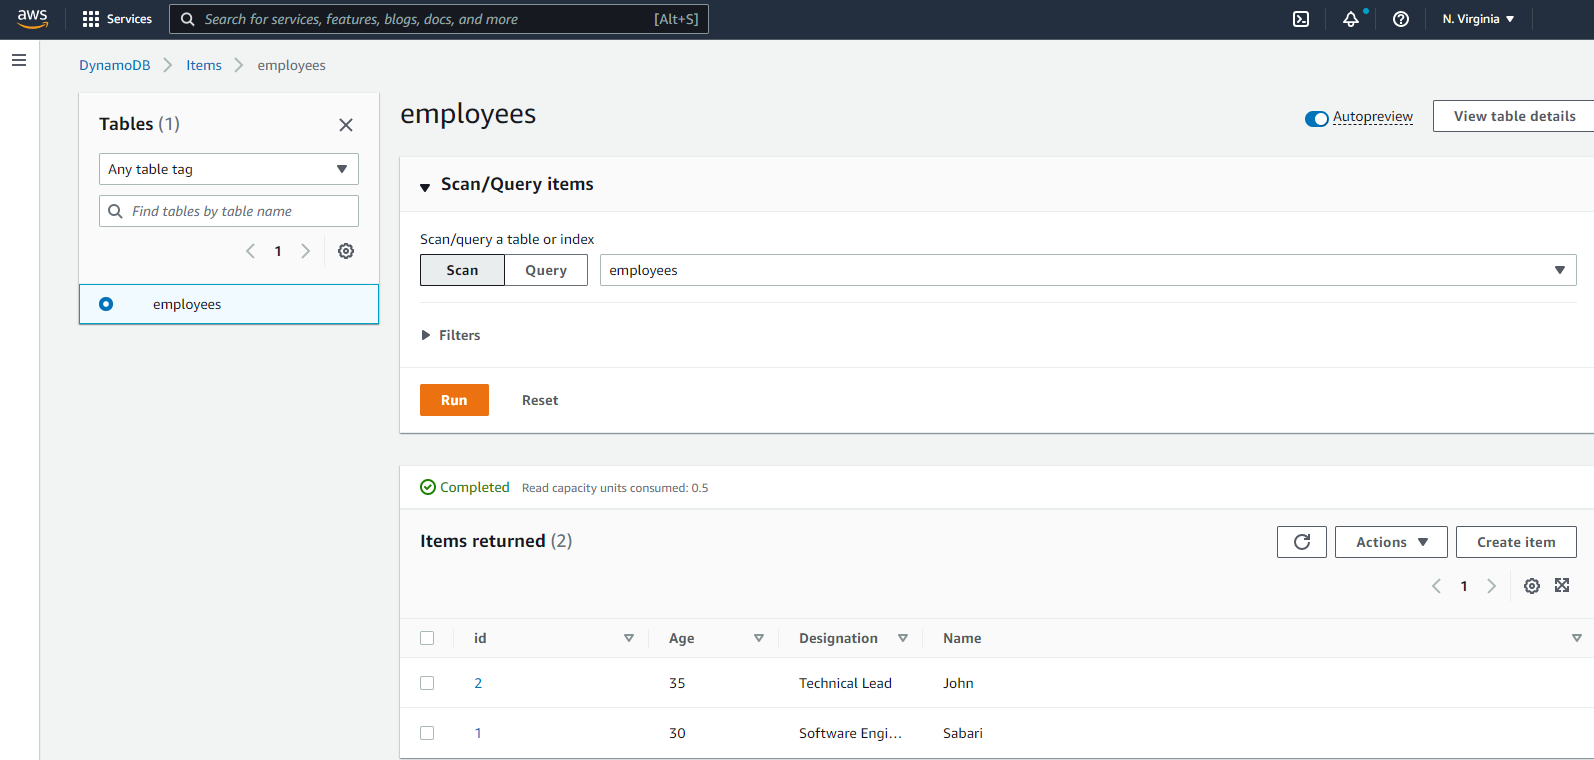Check the checkbox for the John row
1594x760 pixels.
click(x=427, y=683)
